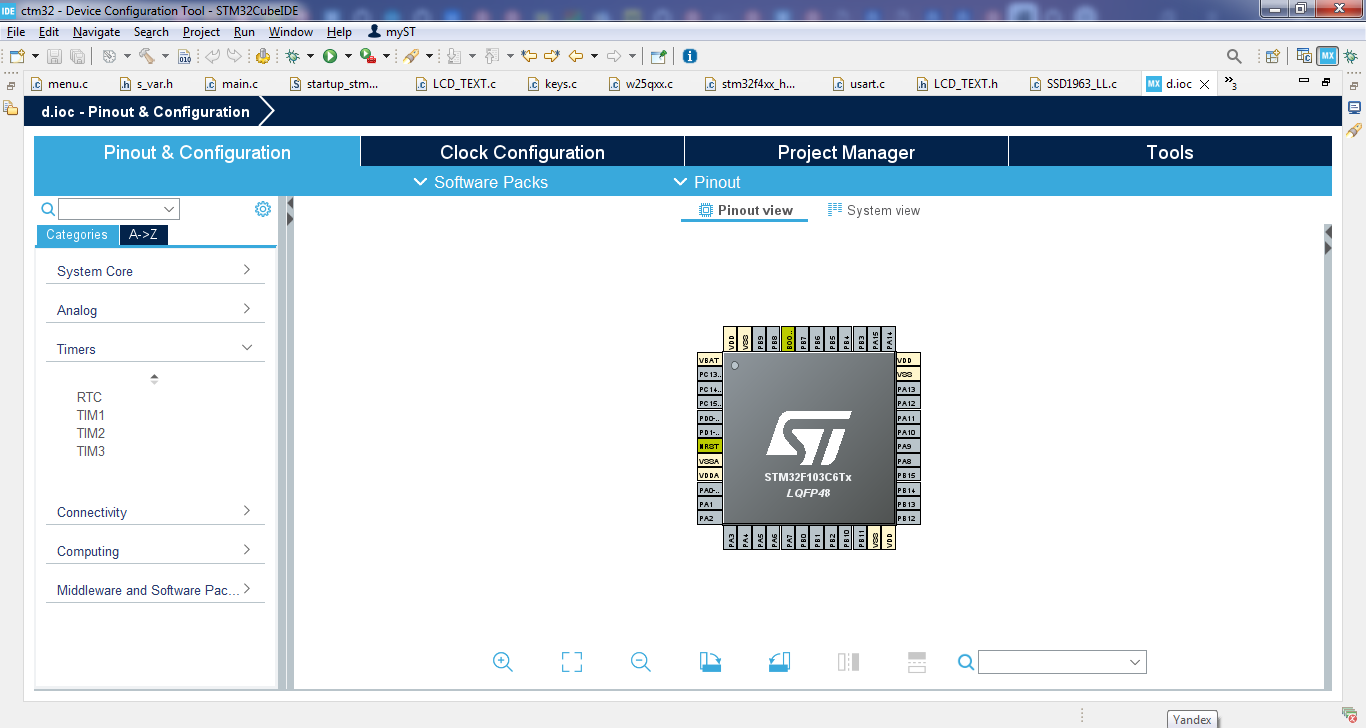Click the Build hammer icon
This screenshot has width=1366, height=728.
(147, 56)
